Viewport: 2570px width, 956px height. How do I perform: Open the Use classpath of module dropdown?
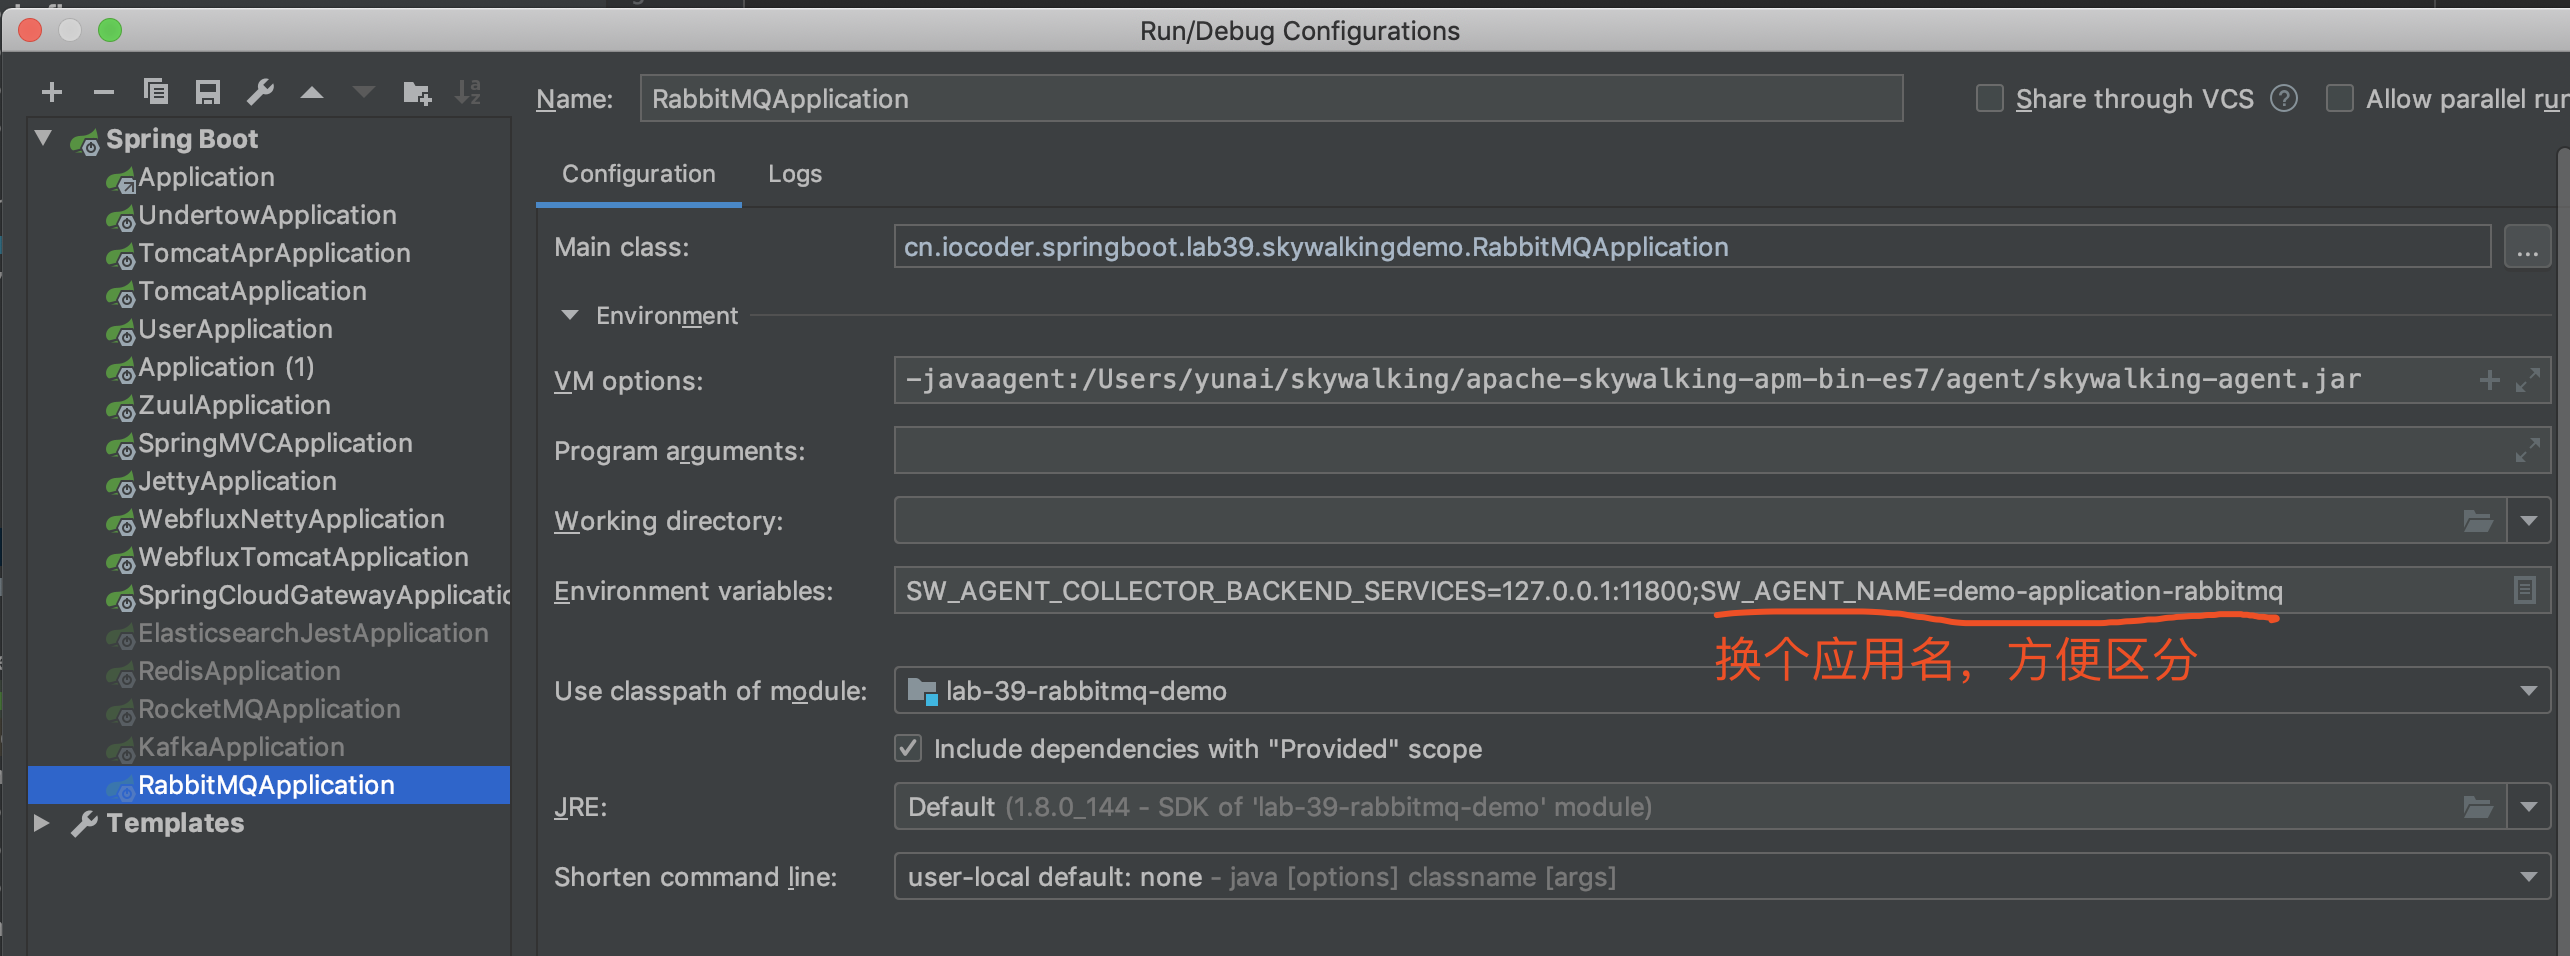click(1721, 690)
